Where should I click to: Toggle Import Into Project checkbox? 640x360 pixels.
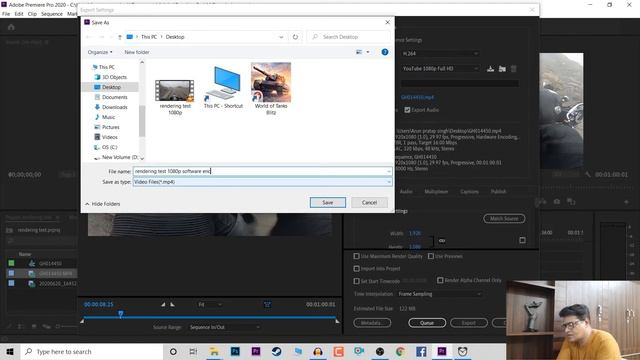point(356,269)
